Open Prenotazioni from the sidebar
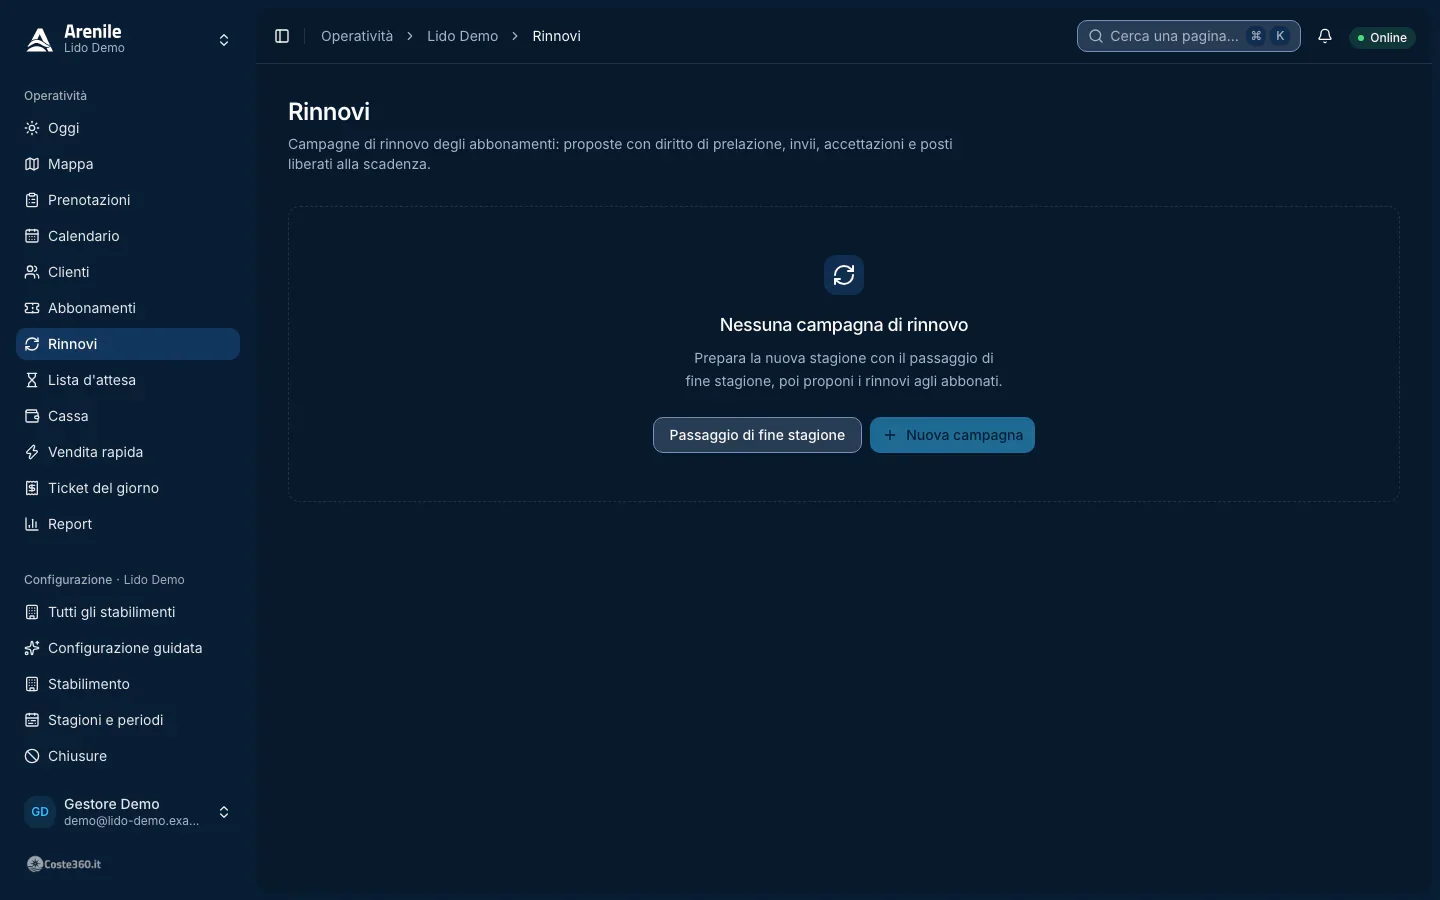1440x900 pixels. coord(128,200)
